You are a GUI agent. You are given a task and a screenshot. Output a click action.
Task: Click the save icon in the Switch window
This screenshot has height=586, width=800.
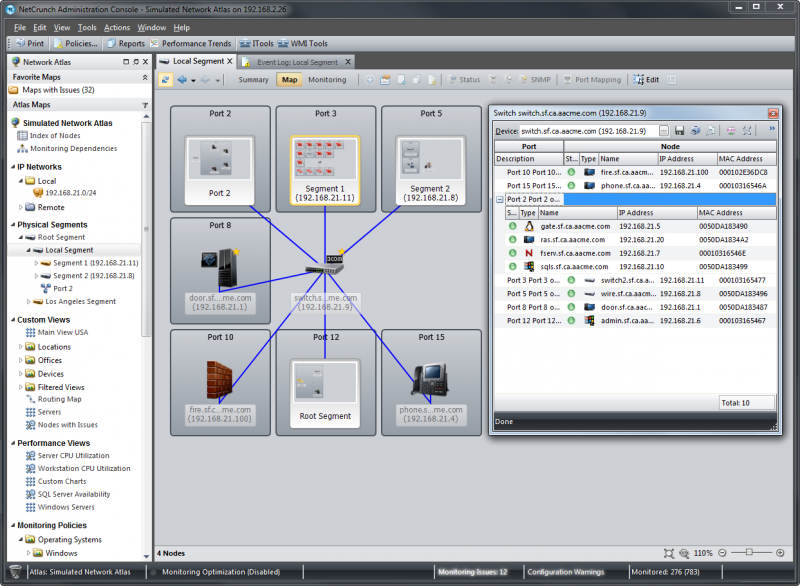coord(679,131)
